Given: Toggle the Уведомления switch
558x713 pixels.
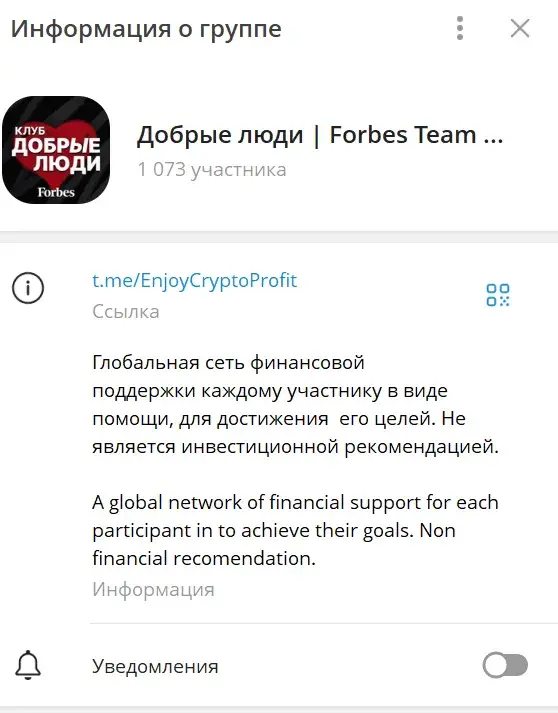Looking at the screenshot, I should click(505, 665).
